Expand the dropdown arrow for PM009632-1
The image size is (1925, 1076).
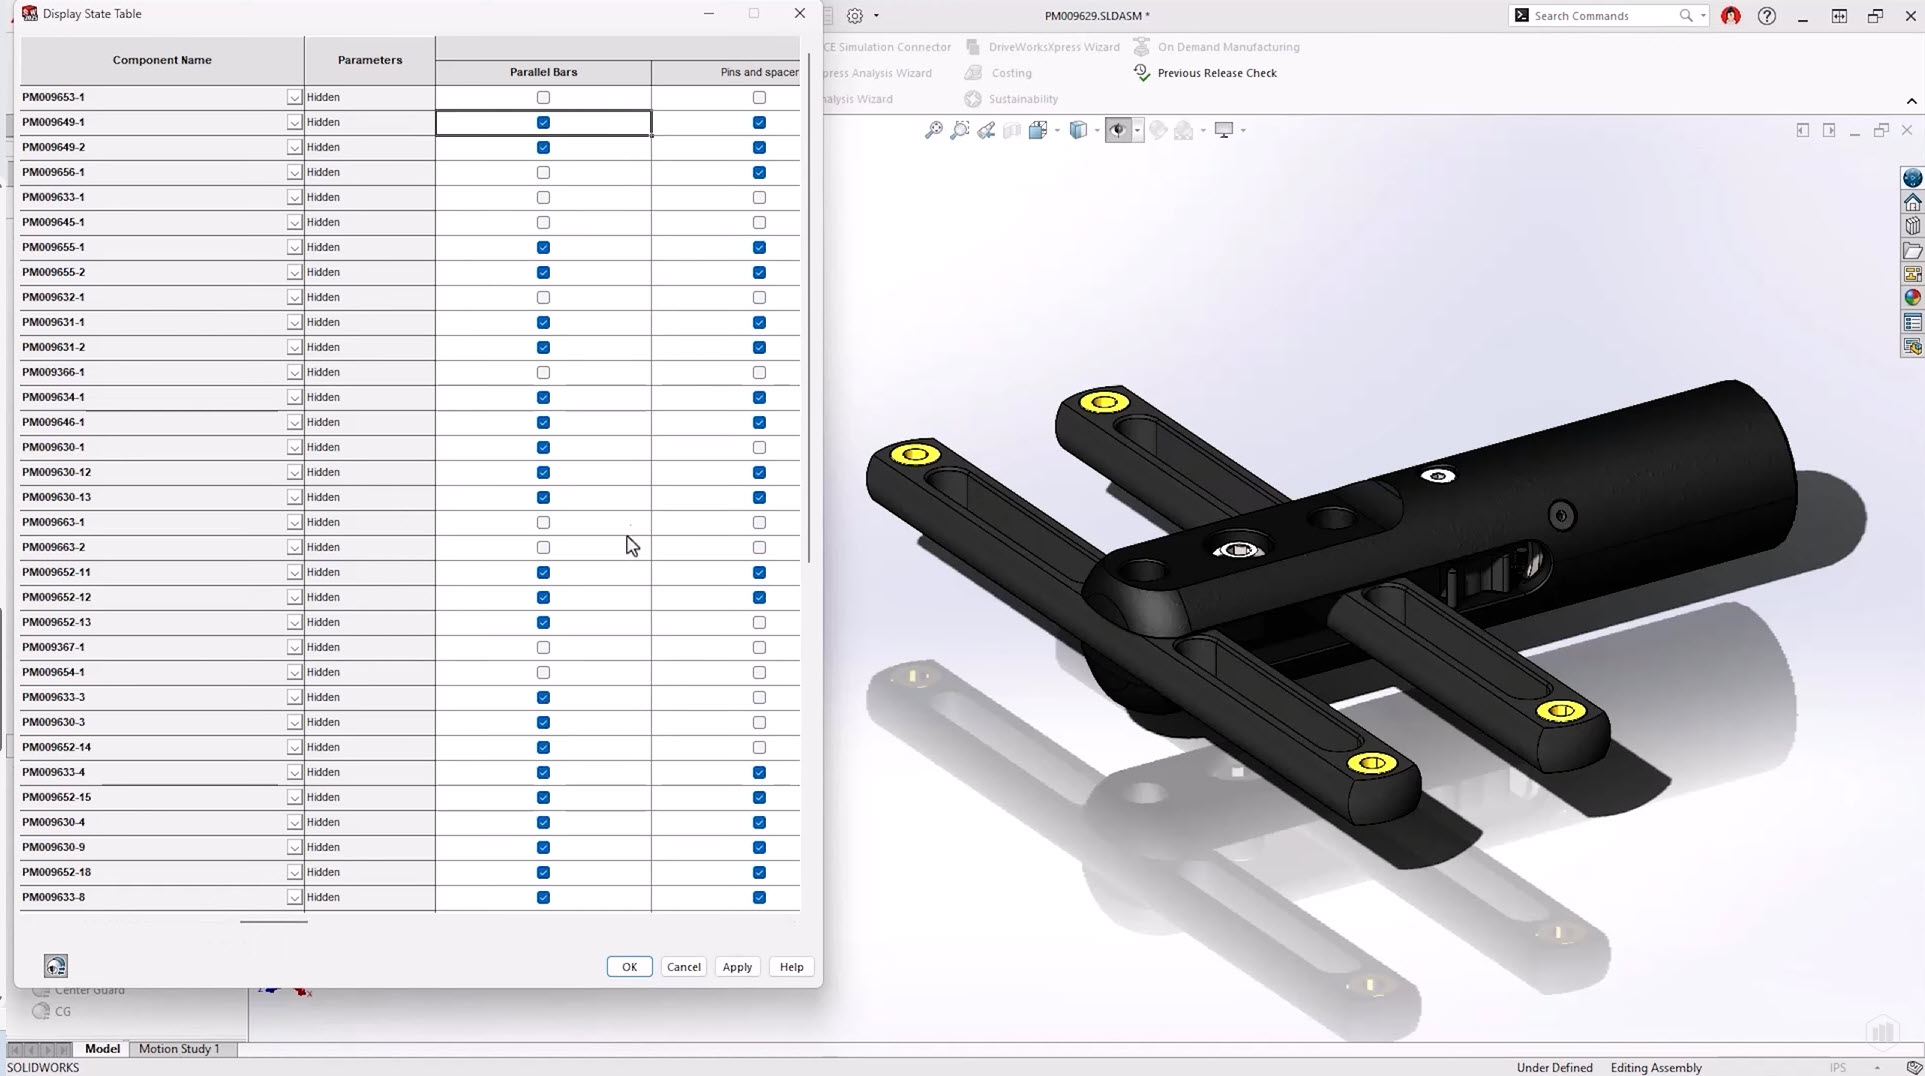click(x=294, y=298)
